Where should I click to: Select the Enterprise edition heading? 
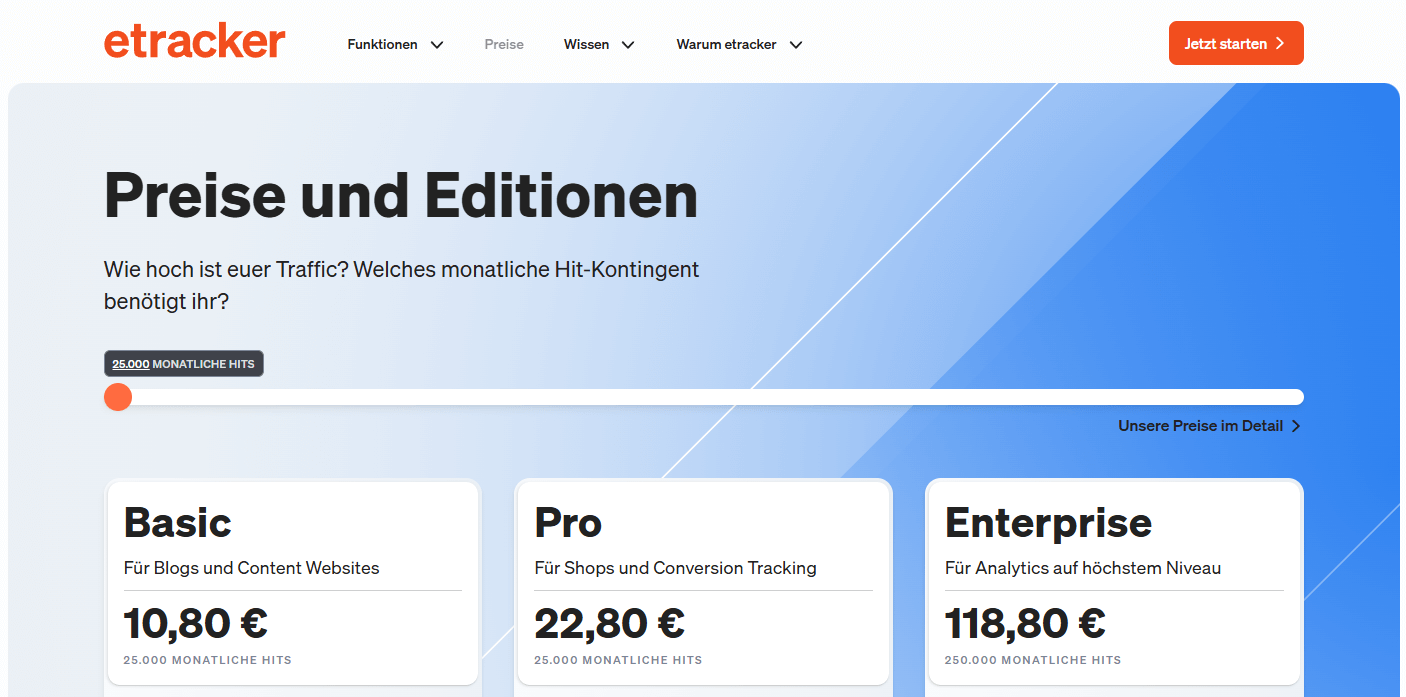point(1048,522)
